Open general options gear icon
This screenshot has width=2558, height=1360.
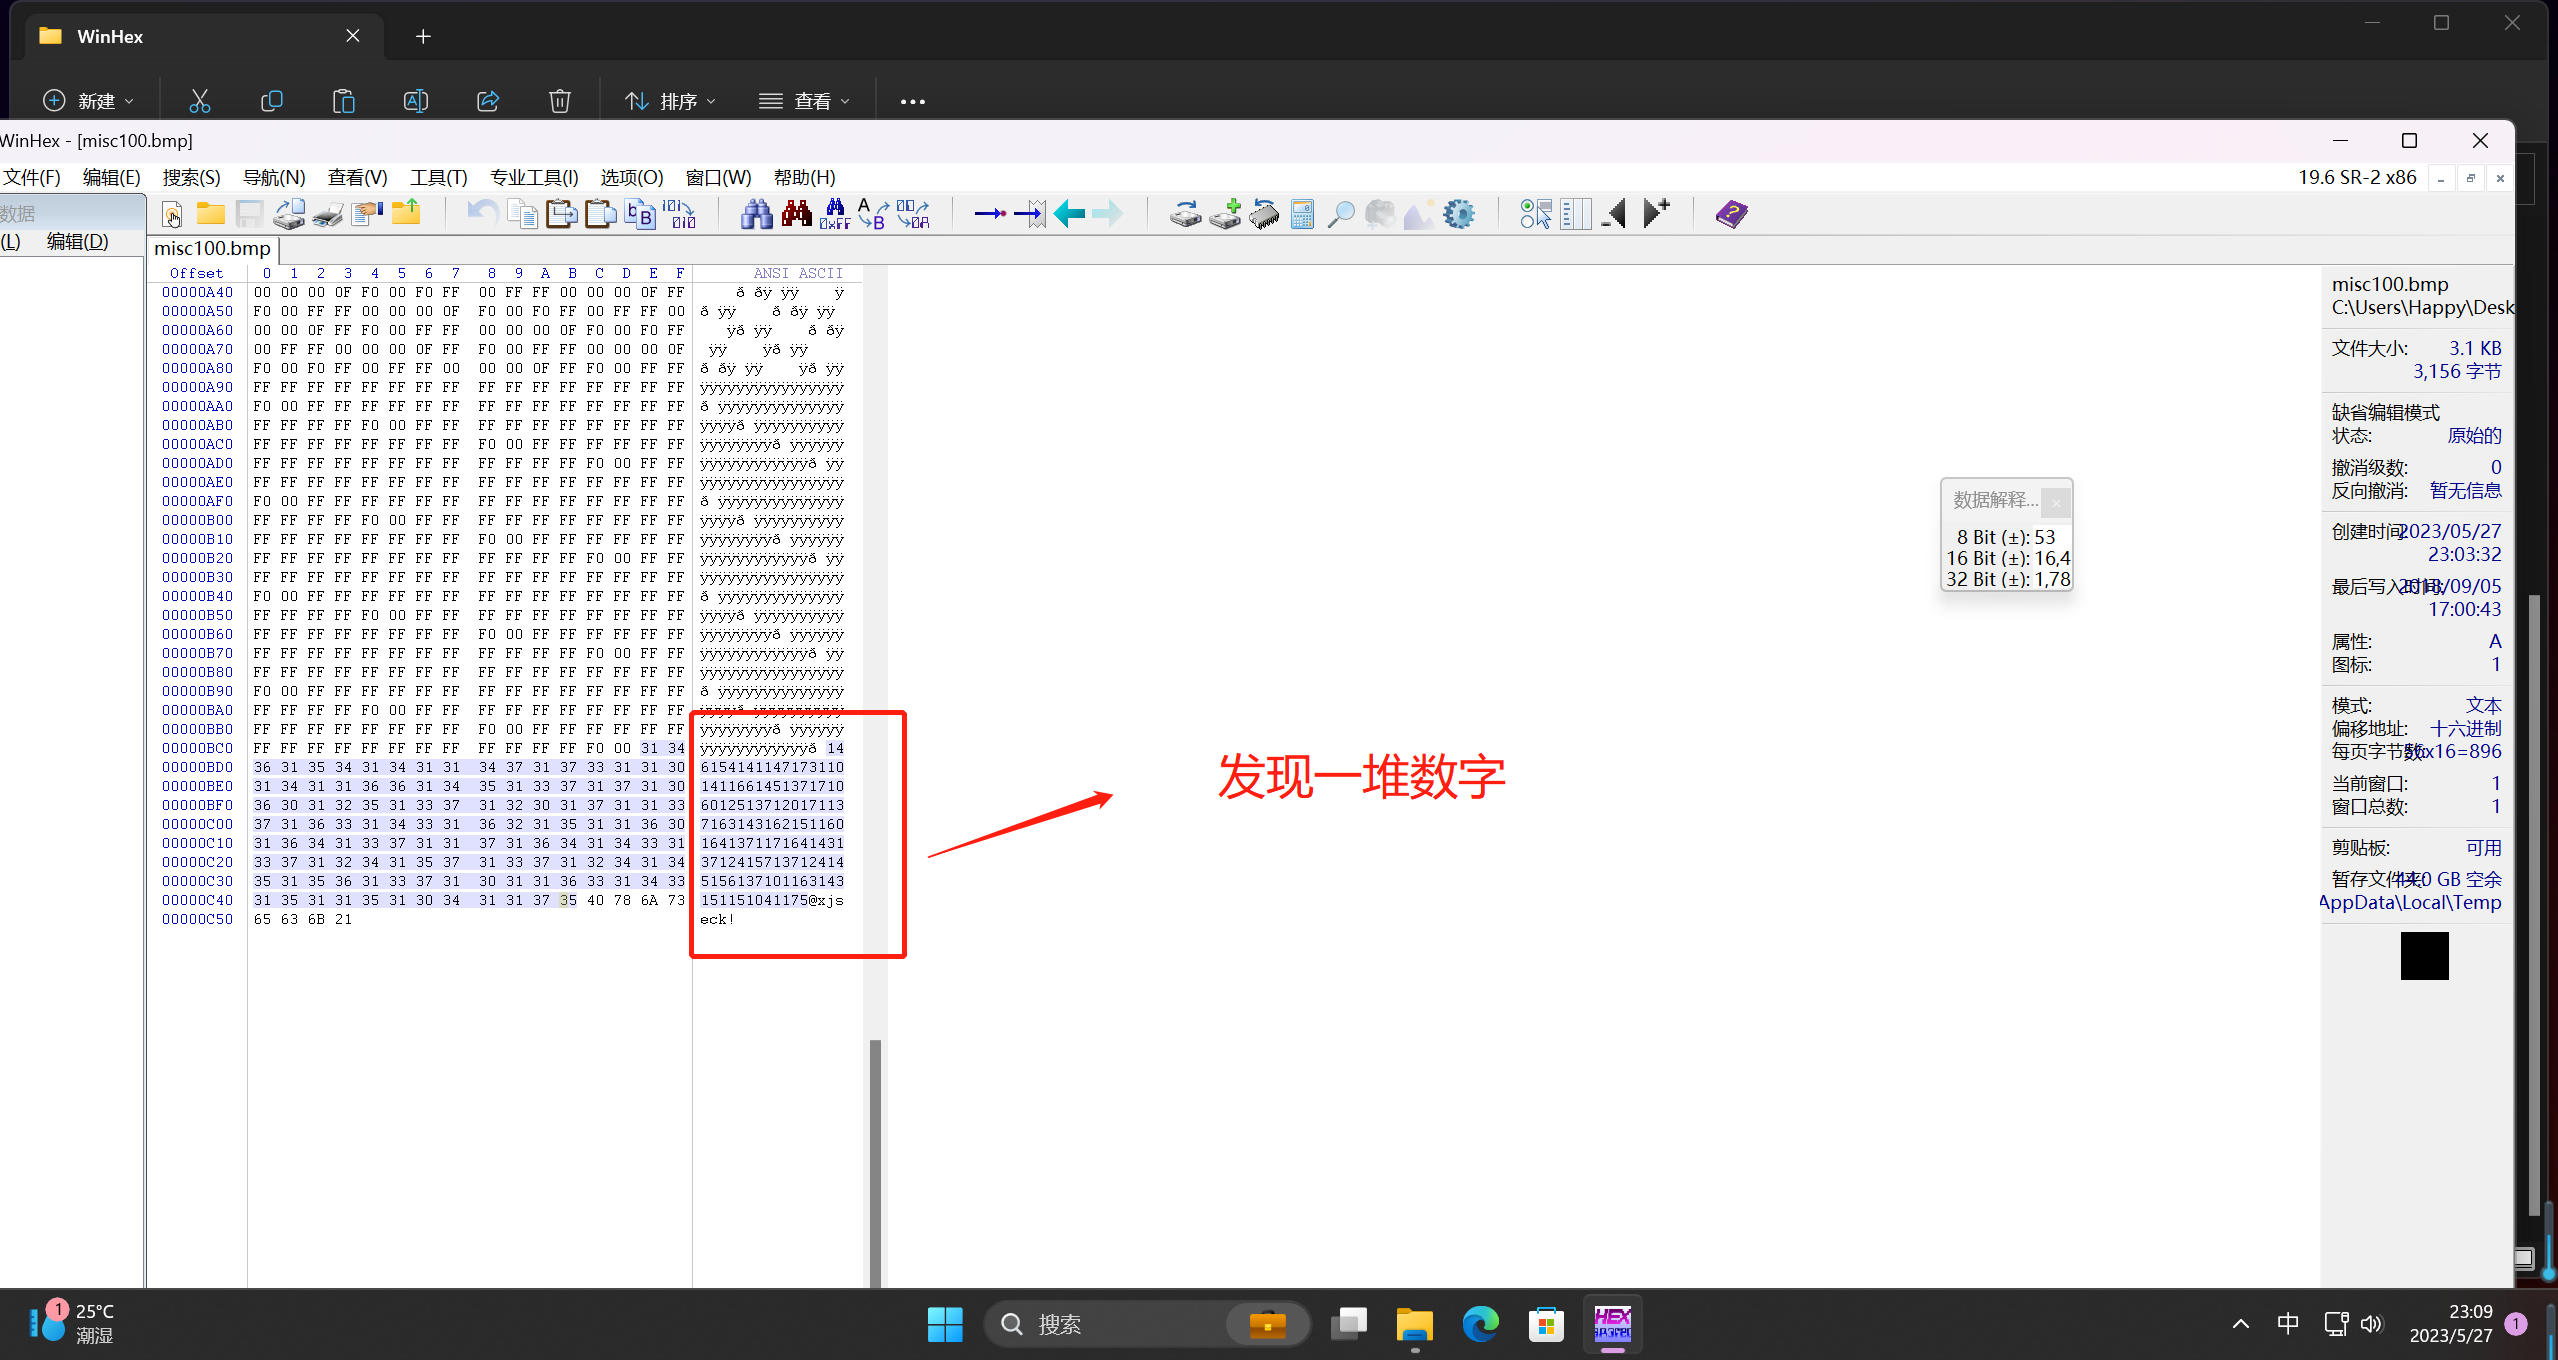pyautogui.click(x=1459, y=213)
